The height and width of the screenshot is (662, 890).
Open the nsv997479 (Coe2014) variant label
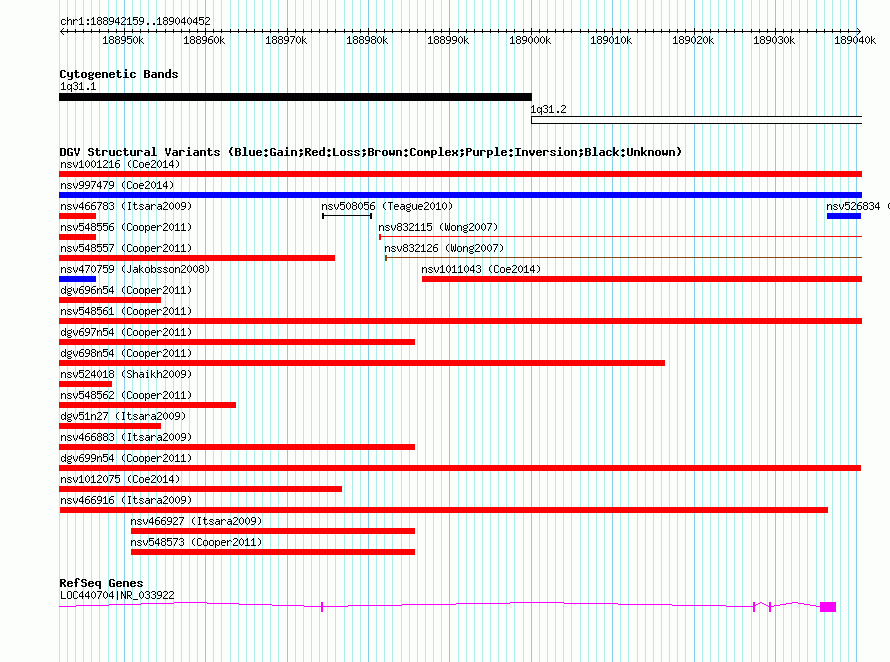(117, 186)
